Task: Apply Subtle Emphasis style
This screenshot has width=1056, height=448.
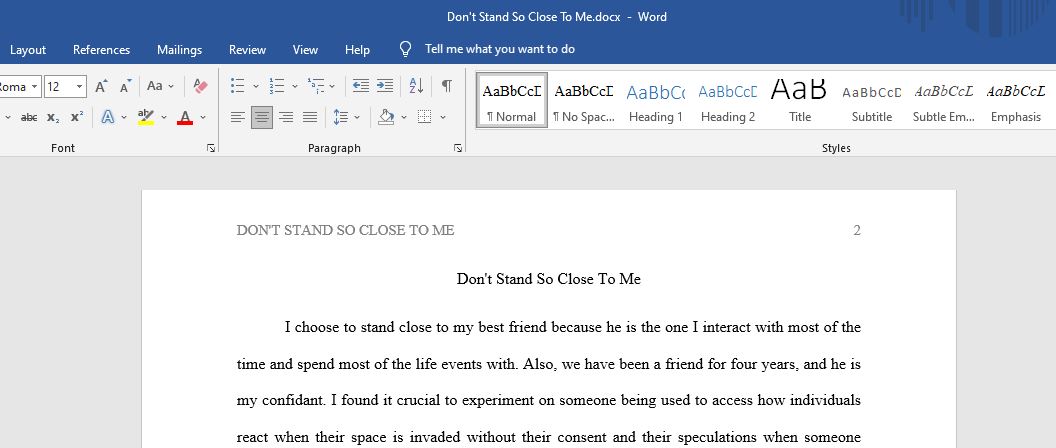Action: pyautogui.click(x=944, y=100)
